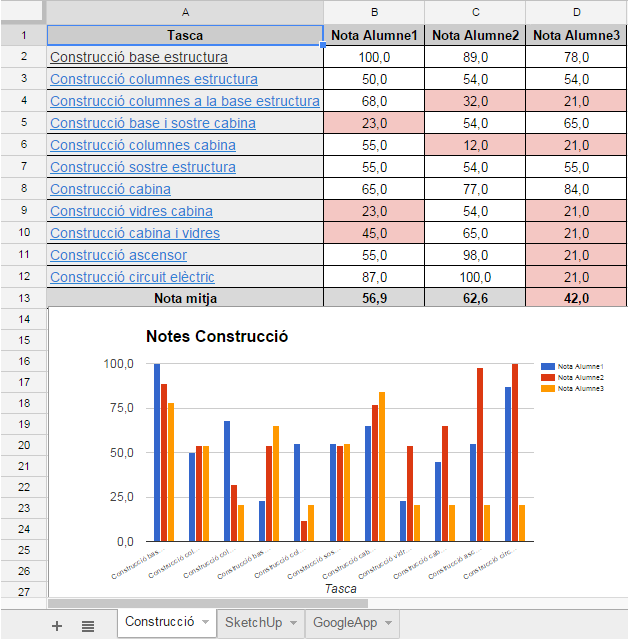Click the red Nota Alumne2 legend swatch

[x=548, y=377]
